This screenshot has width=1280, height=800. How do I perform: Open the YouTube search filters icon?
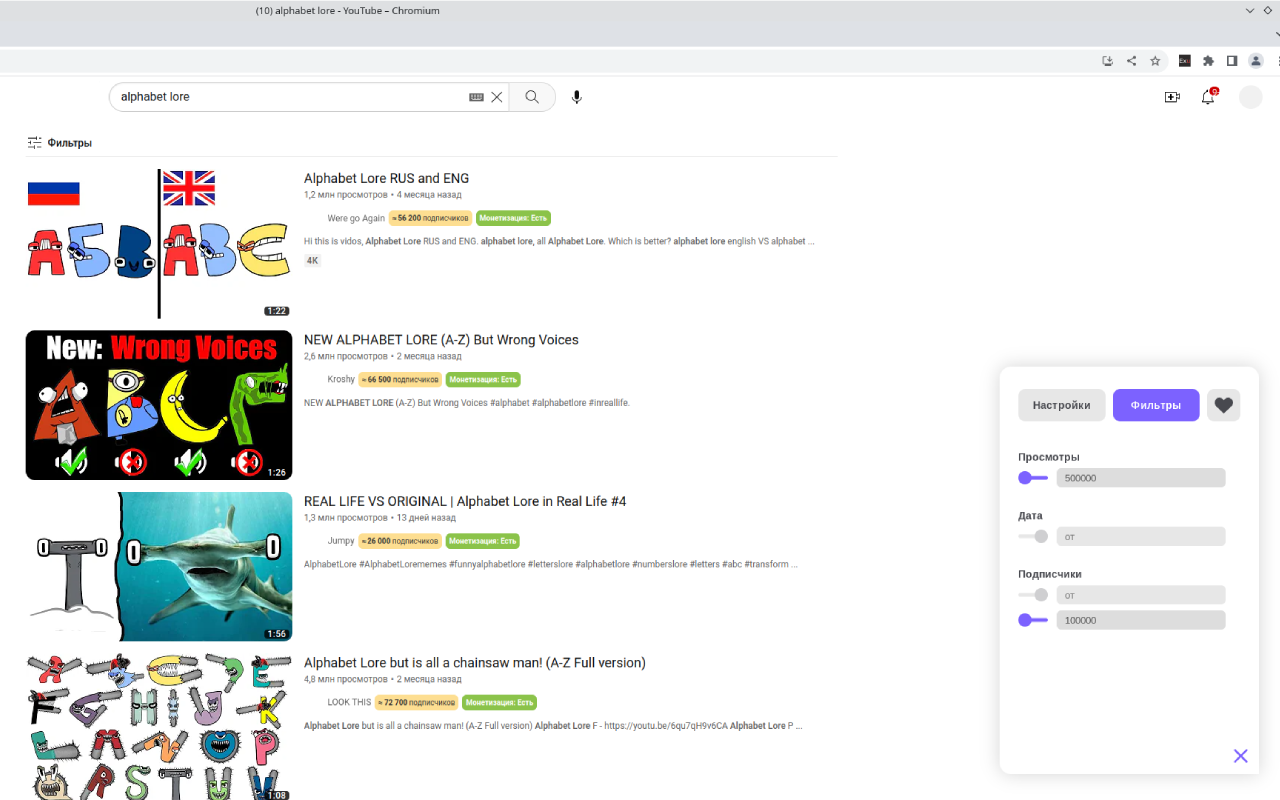tap(35, 143)
